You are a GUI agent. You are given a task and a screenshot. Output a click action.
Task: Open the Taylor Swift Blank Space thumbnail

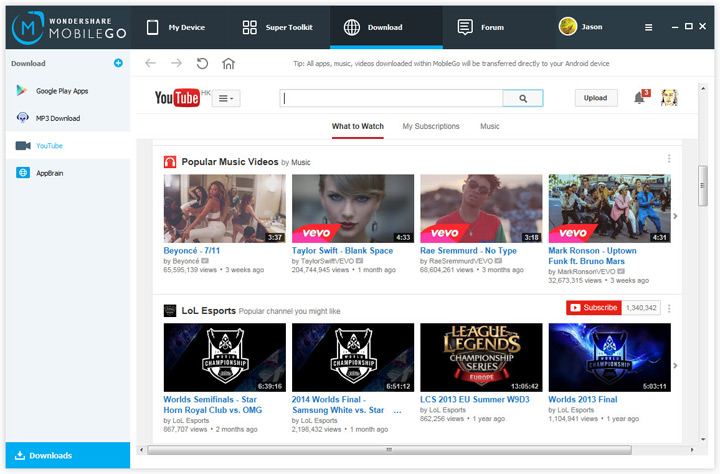(x=353, y=209)
